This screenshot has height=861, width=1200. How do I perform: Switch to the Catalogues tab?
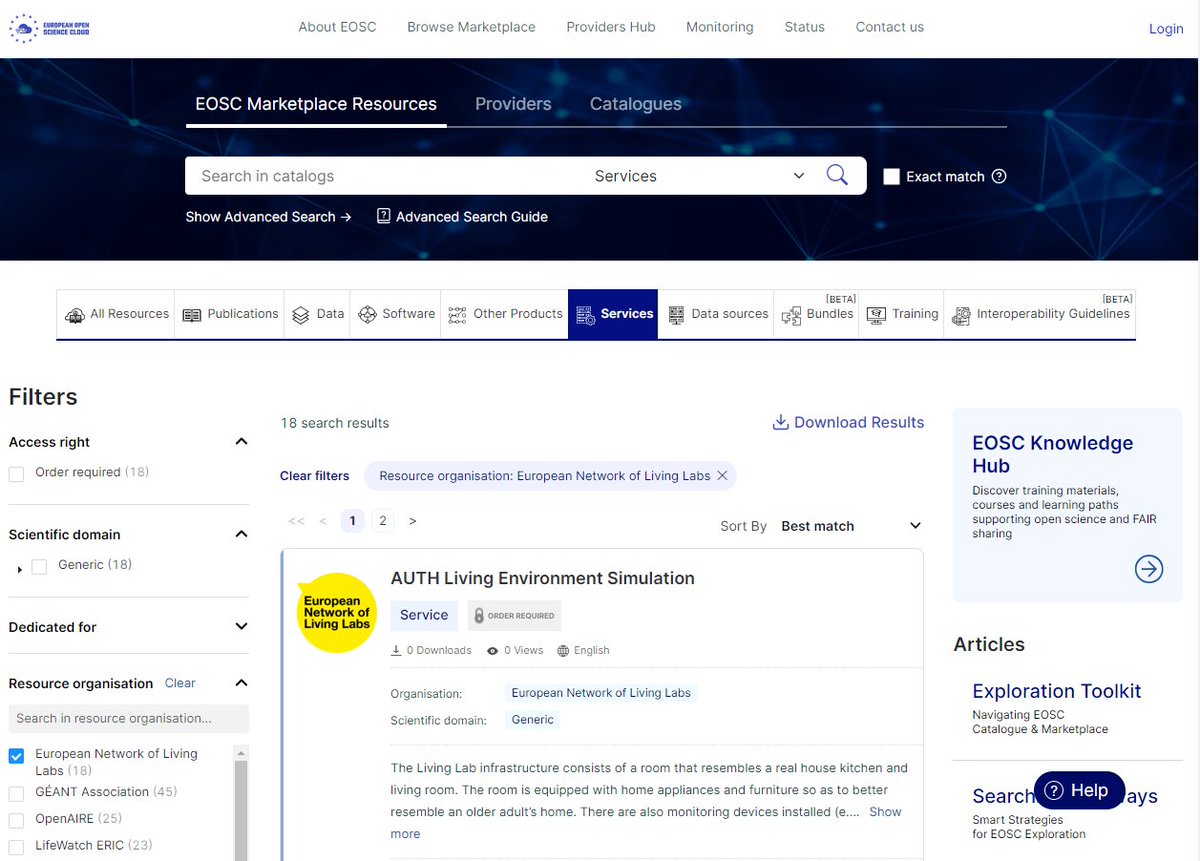click(636, 104)
